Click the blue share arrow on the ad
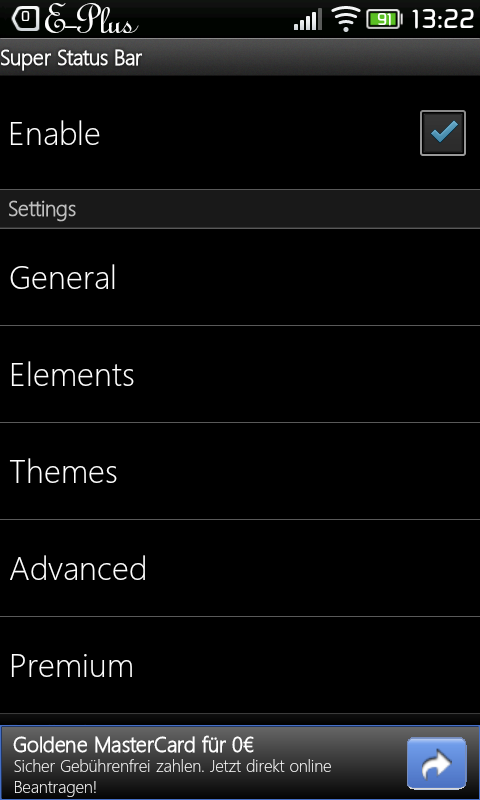This screenshot has height=800, width=480. coord(437,763)
